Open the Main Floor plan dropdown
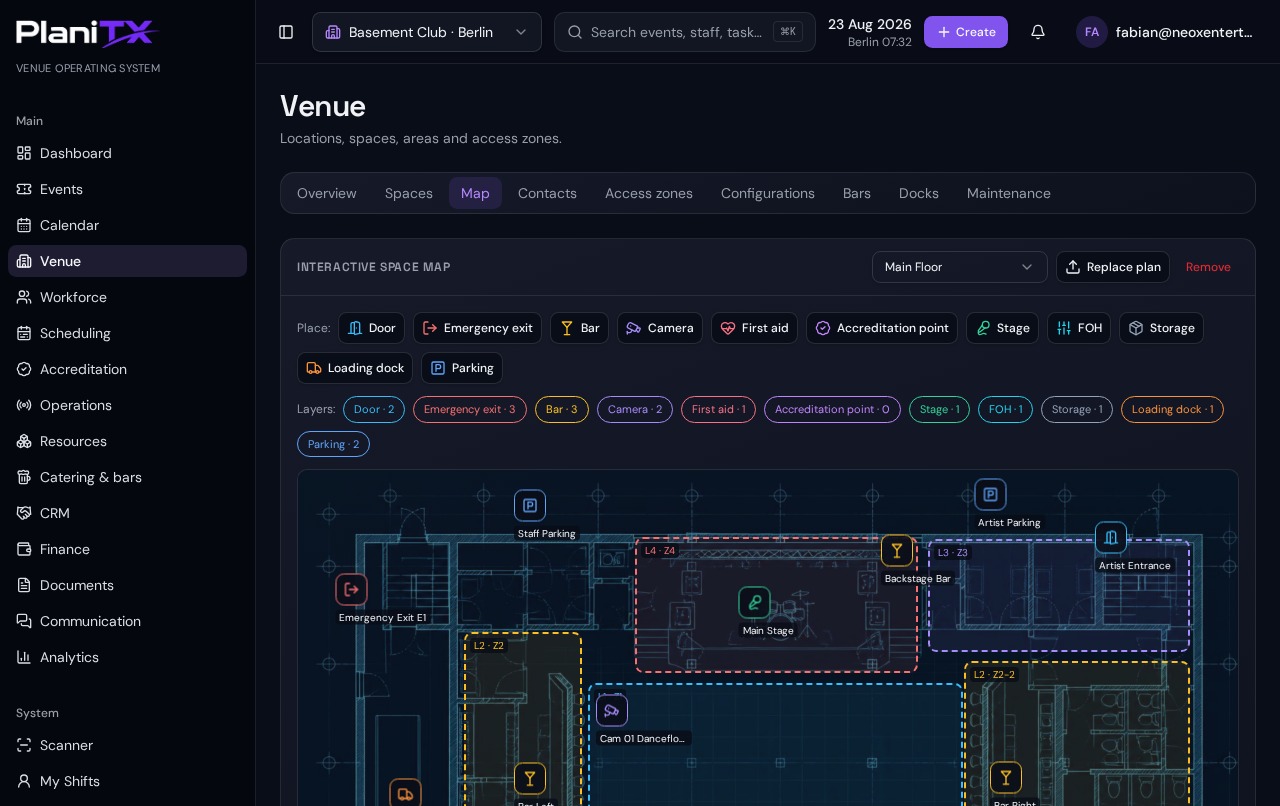Image resolution: width=1280 pixels, height=806 pixels. pyautogui.click(x=960, y=267)
